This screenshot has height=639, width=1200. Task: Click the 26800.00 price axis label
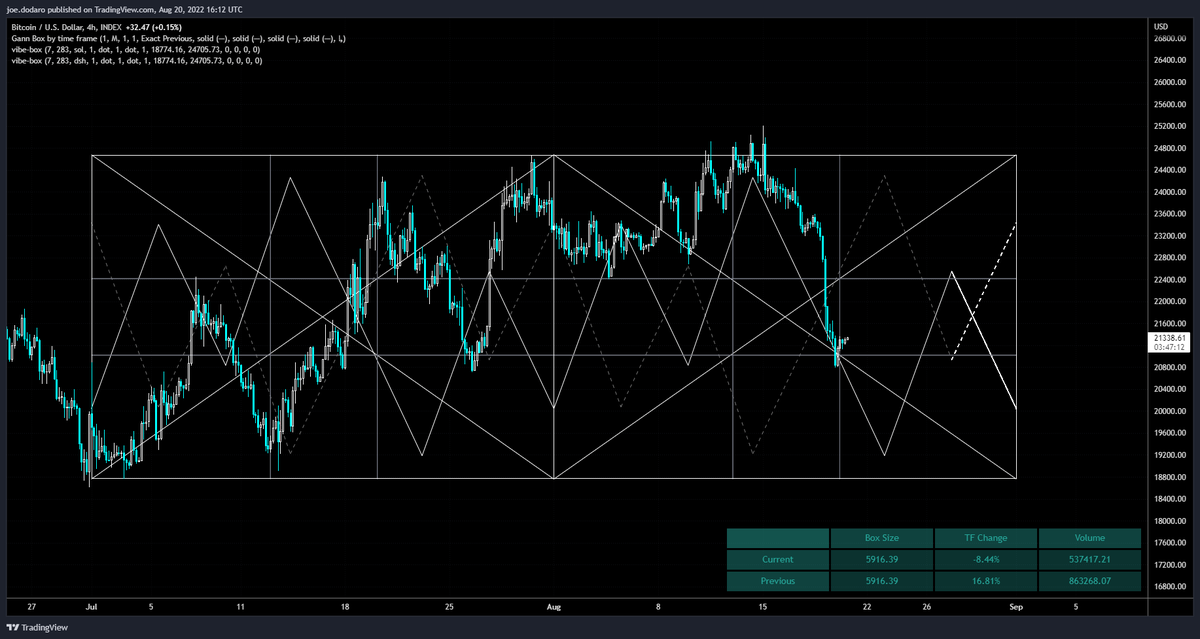tap(1170, 39)
